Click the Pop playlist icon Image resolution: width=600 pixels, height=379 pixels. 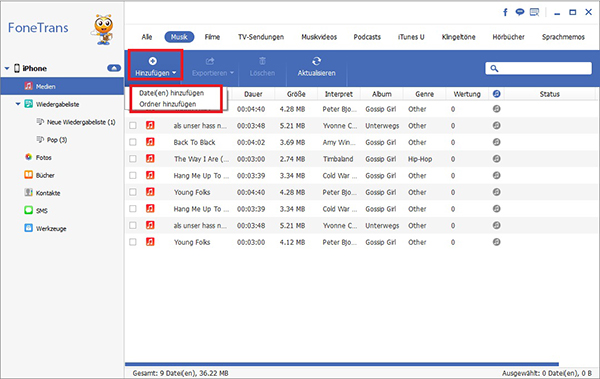click(x=40, y=139)
